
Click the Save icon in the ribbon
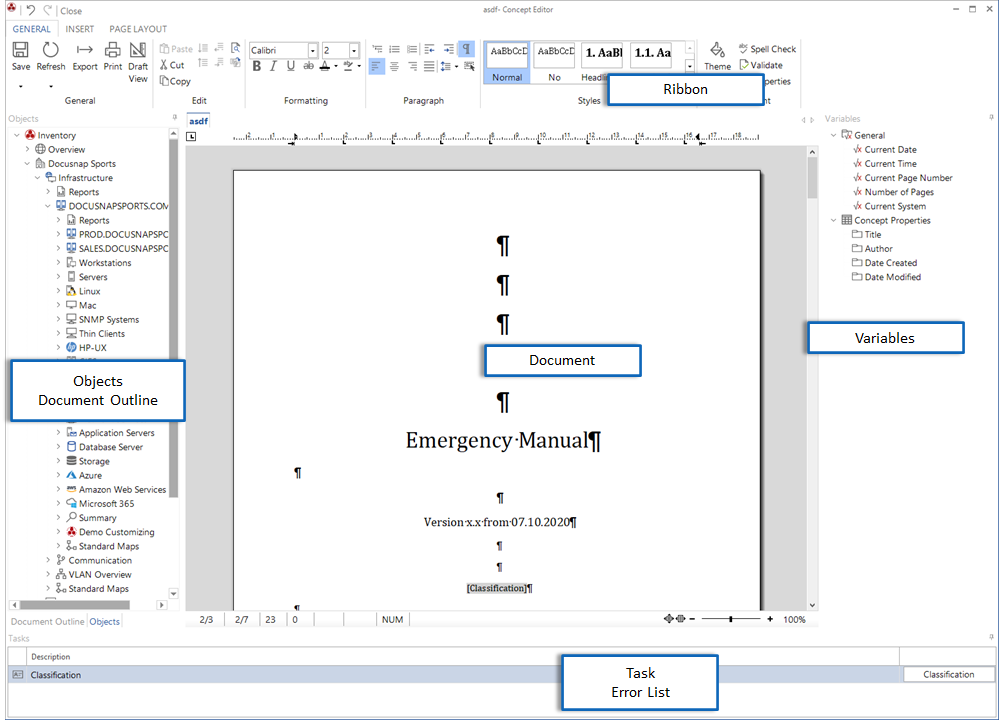(x=20, y=50)
